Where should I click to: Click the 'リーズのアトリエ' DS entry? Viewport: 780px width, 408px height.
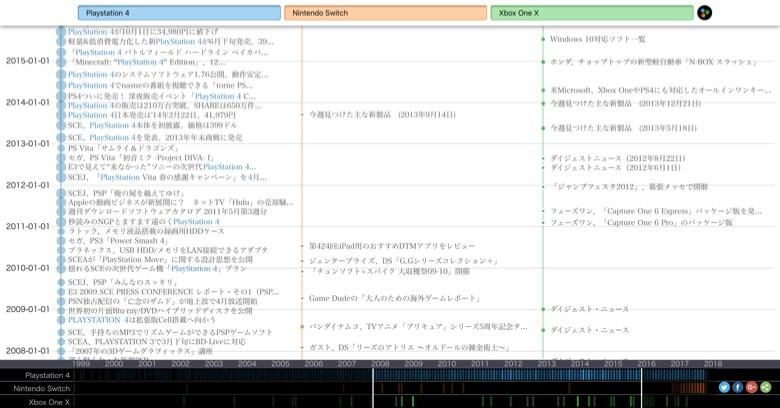pyautogui.click(x=409, y=347)
